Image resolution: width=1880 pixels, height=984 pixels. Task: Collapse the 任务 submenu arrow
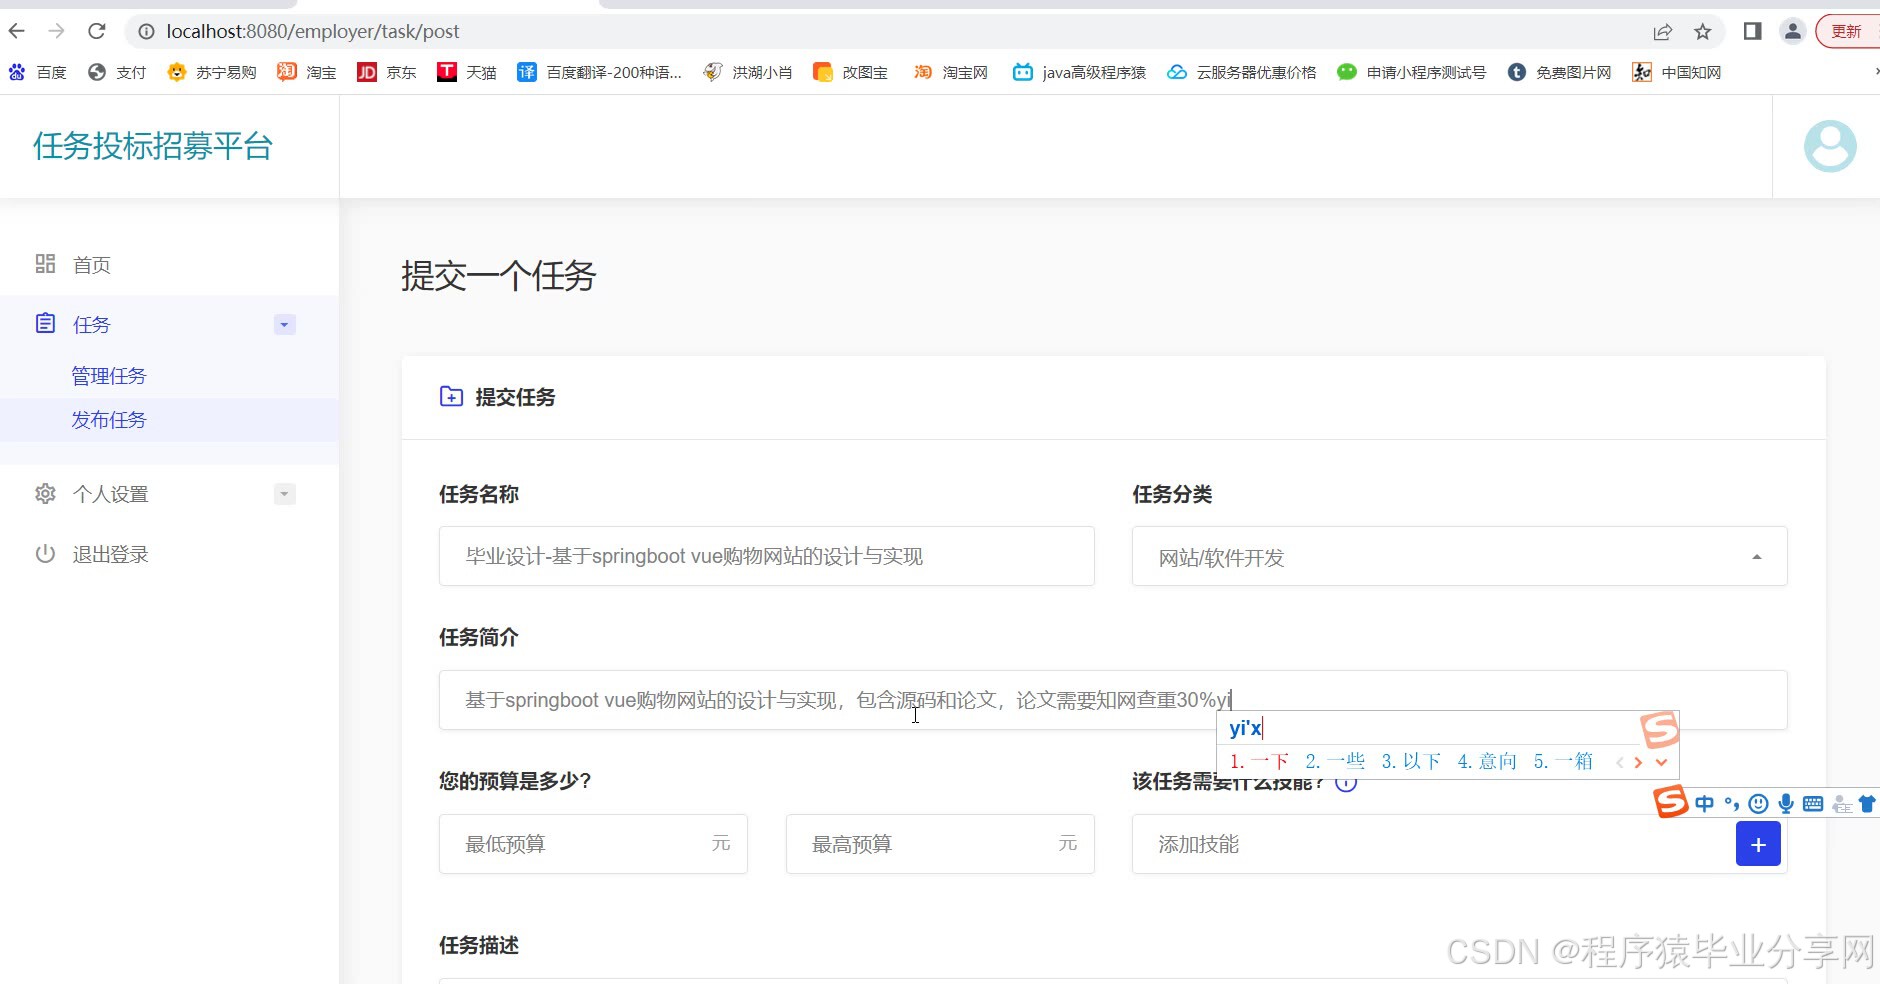(284, 324)
